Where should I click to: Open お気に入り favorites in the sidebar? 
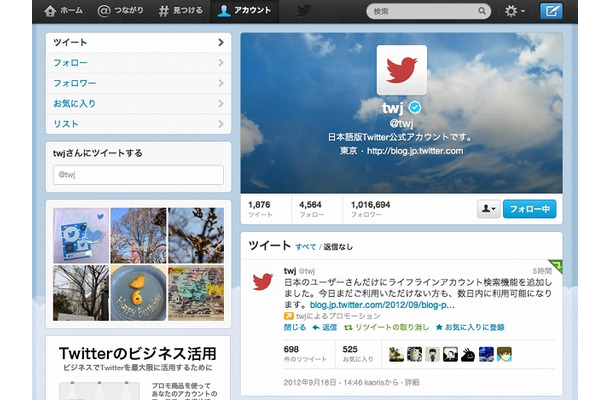[138, 104]
